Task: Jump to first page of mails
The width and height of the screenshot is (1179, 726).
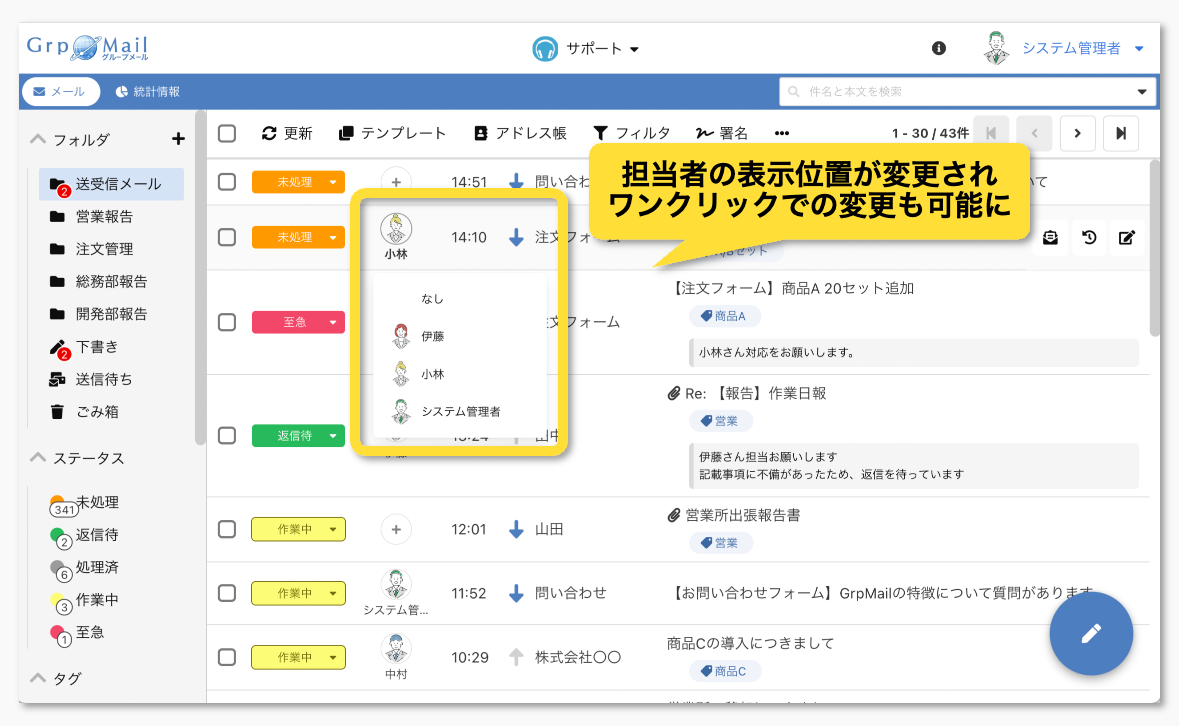Action: click(991, 133)
